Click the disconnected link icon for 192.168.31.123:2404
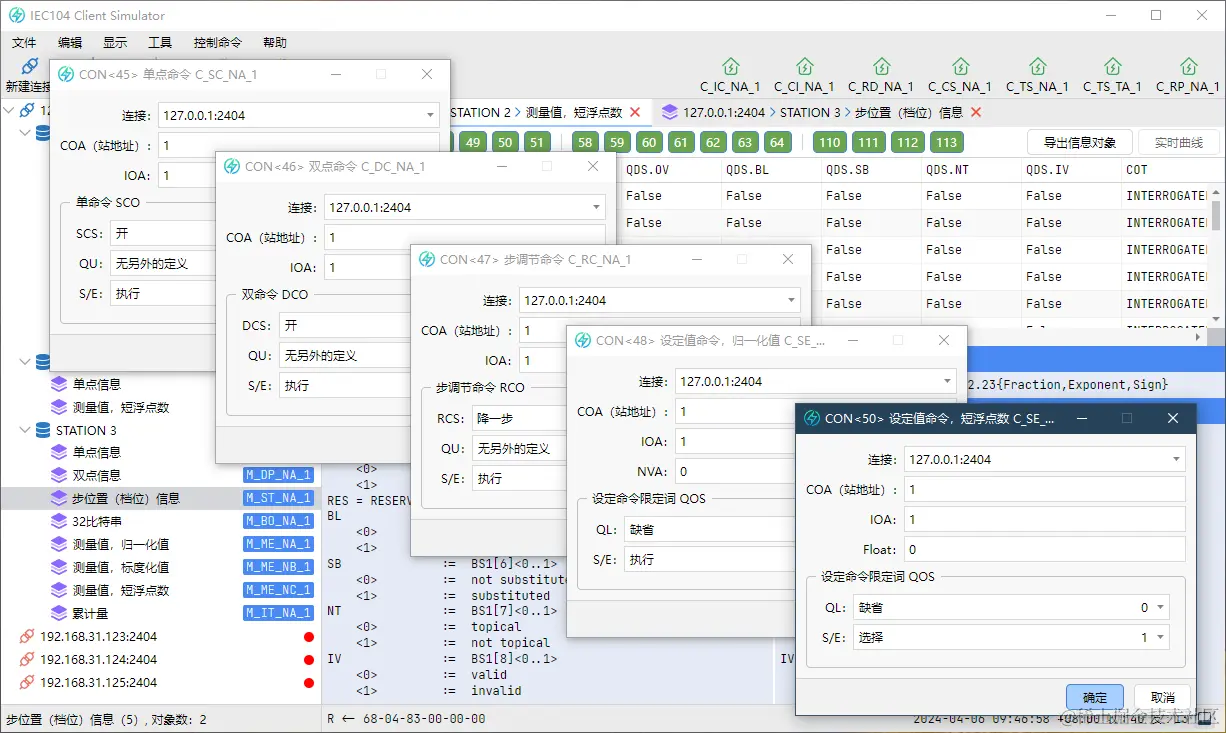 pos(27,637)
